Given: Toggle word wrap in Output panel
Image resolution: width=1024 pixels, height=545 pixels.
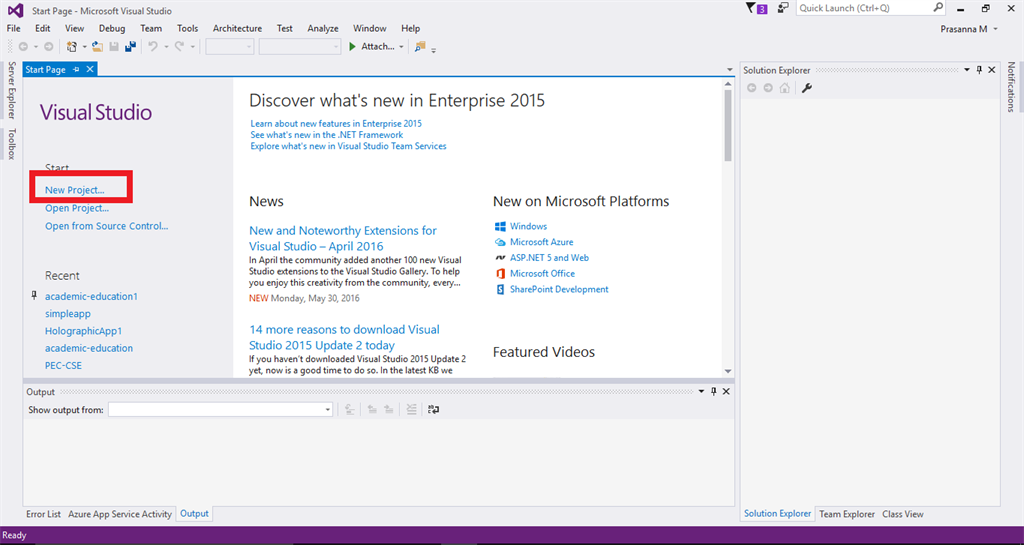Looking at the screenshot, I should point(433,409).
